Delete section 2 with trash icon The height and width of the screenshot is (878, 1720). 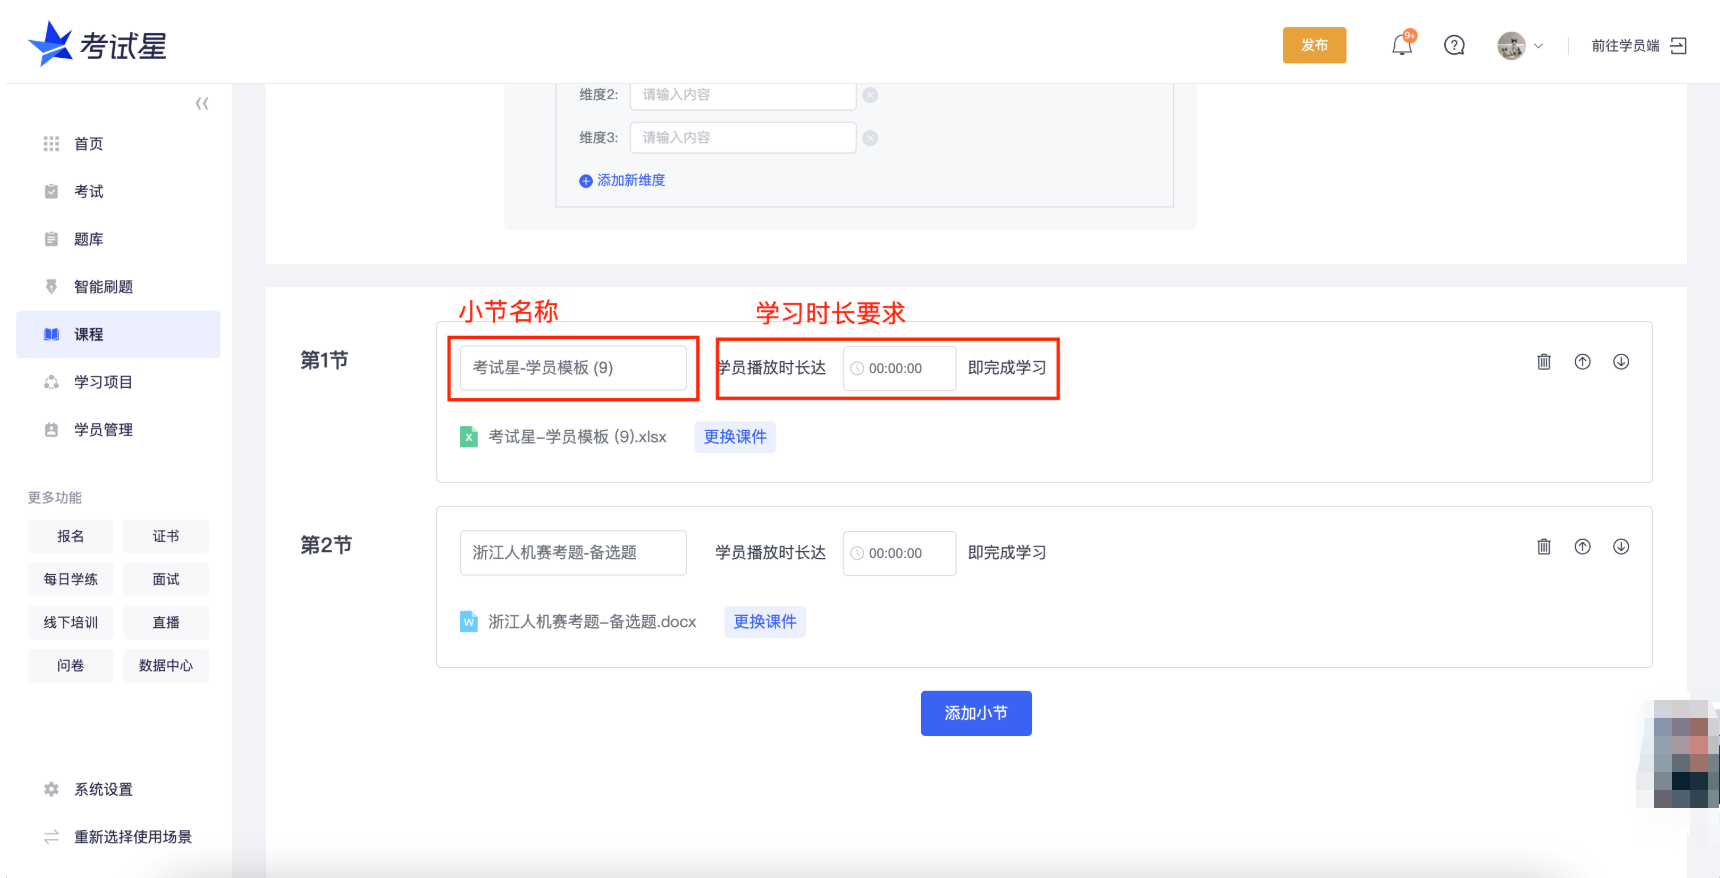pos(1543,547)
